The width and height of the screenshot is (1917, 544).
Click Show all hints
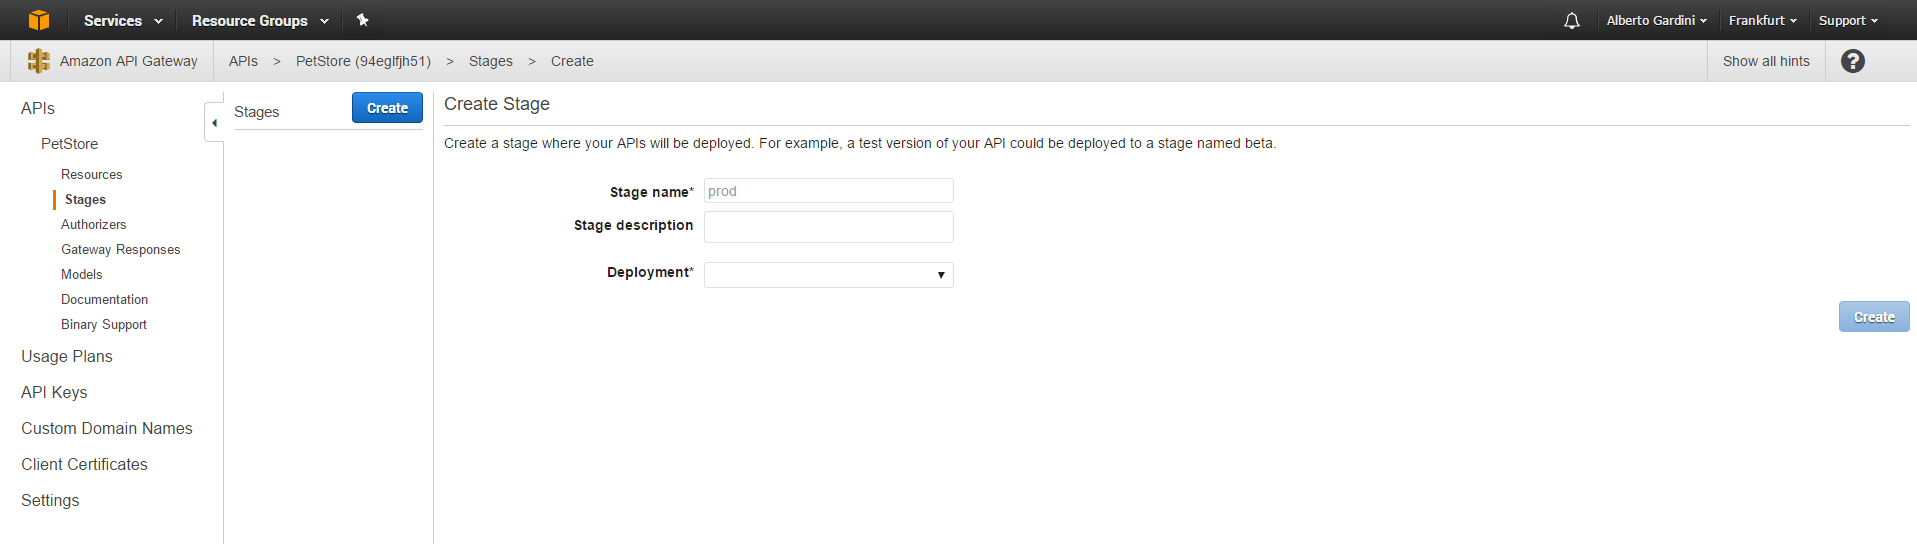(x=1766, y=61)
